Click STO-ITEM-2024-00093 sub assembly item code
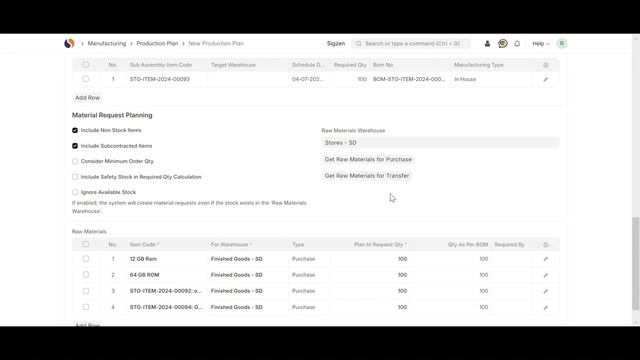 (167, 79)
